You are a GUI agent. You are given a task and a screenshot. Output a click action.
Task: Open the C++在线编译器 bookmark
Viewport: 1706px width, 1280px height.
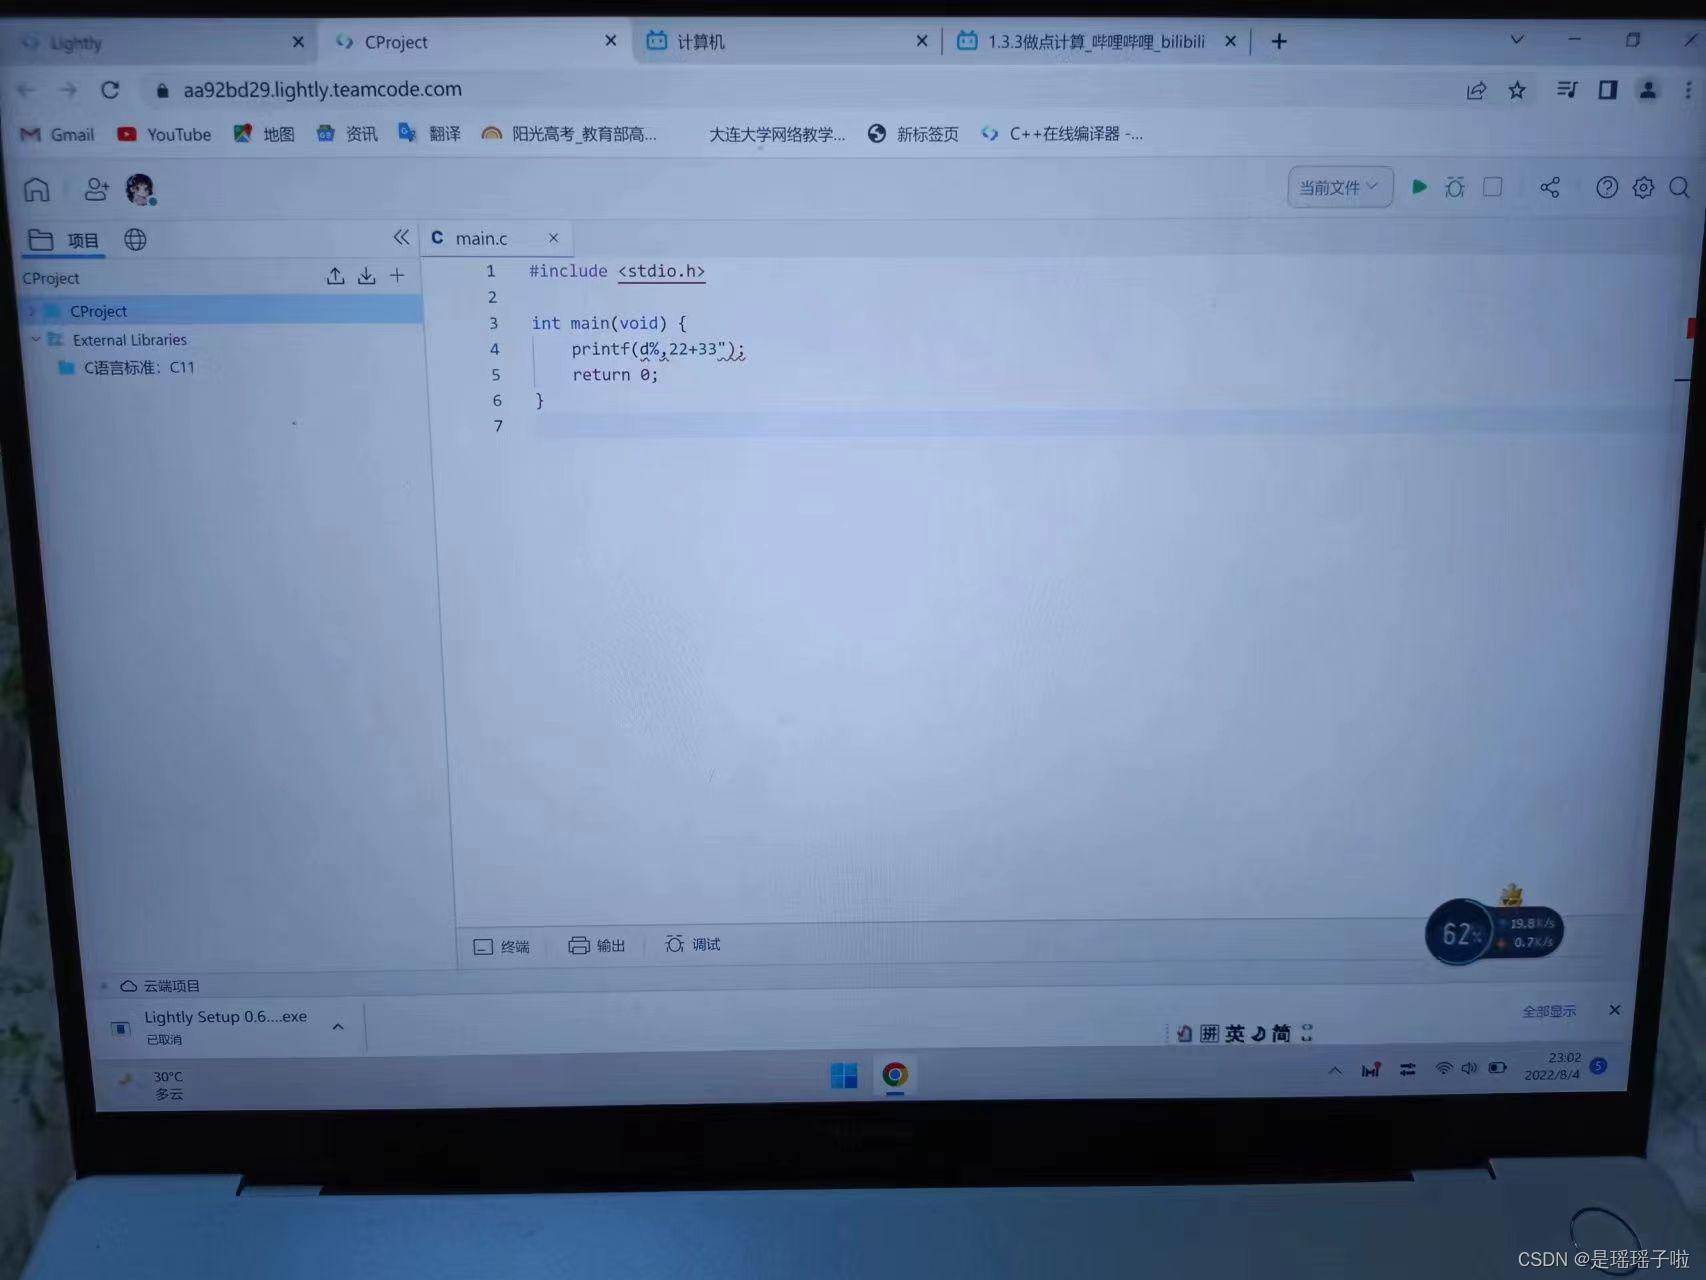click(1063, 133)
